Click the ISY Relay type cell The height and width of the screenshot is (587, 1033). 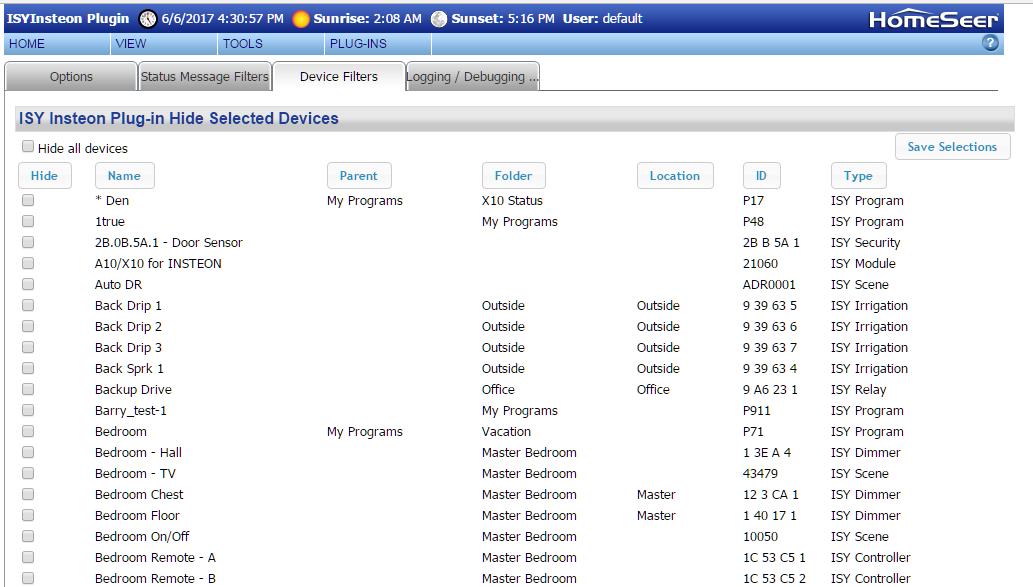(x=858, y=390)
